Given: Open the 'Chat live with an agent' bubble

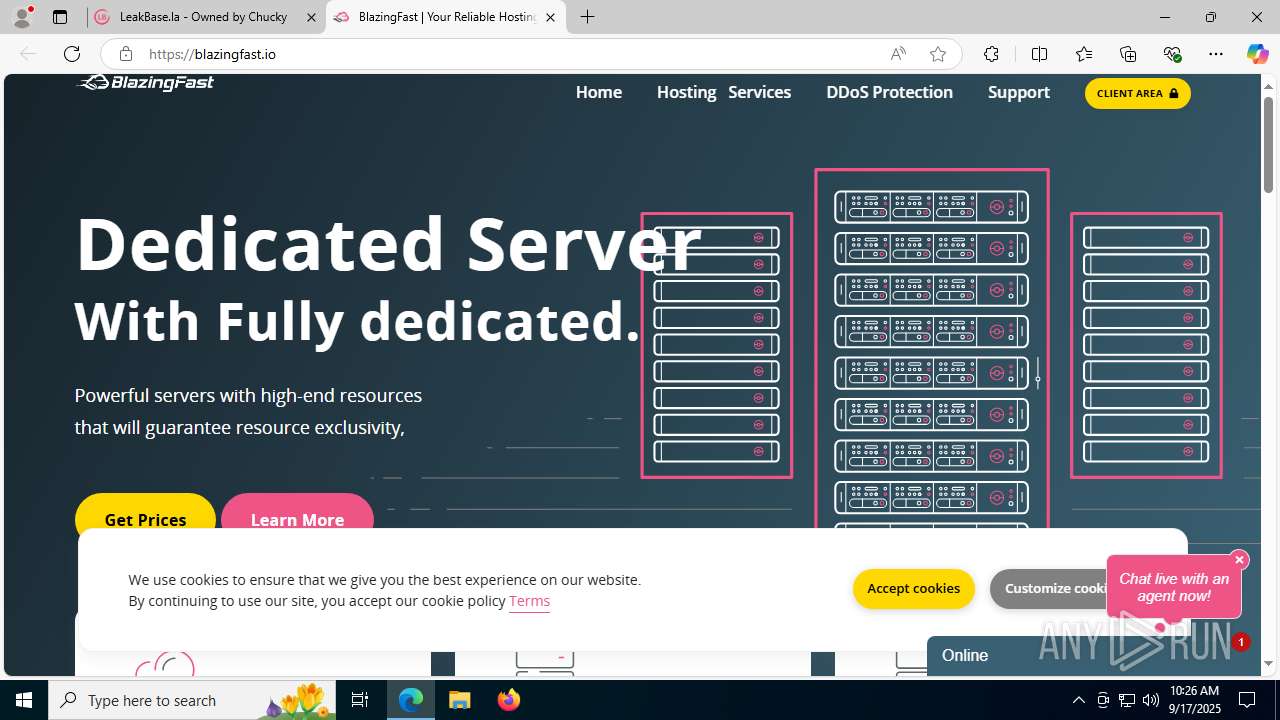Looking at the screenshot, I should click(1173, 587).
